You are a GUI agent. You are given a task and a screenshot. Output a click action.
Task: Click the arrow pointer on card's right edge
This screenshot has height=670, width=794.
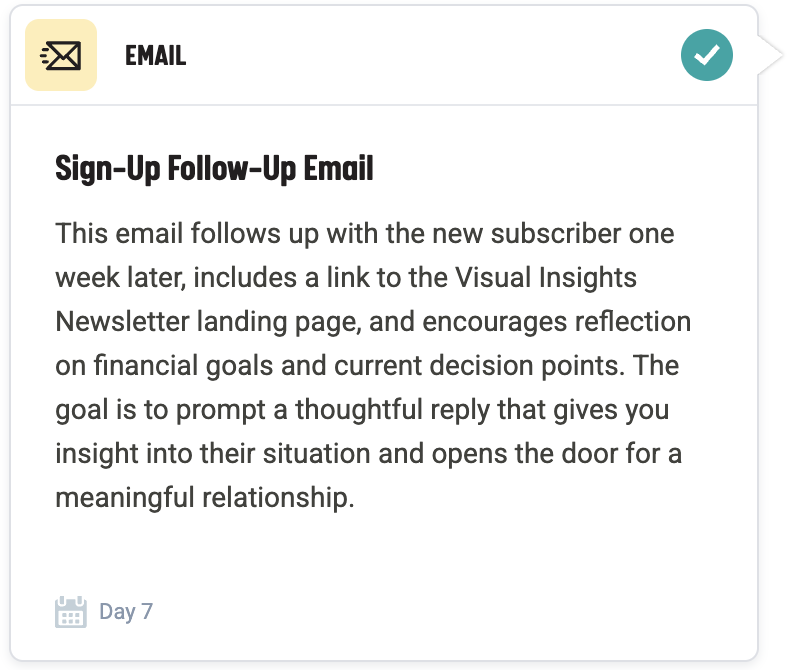coord(769,55)
